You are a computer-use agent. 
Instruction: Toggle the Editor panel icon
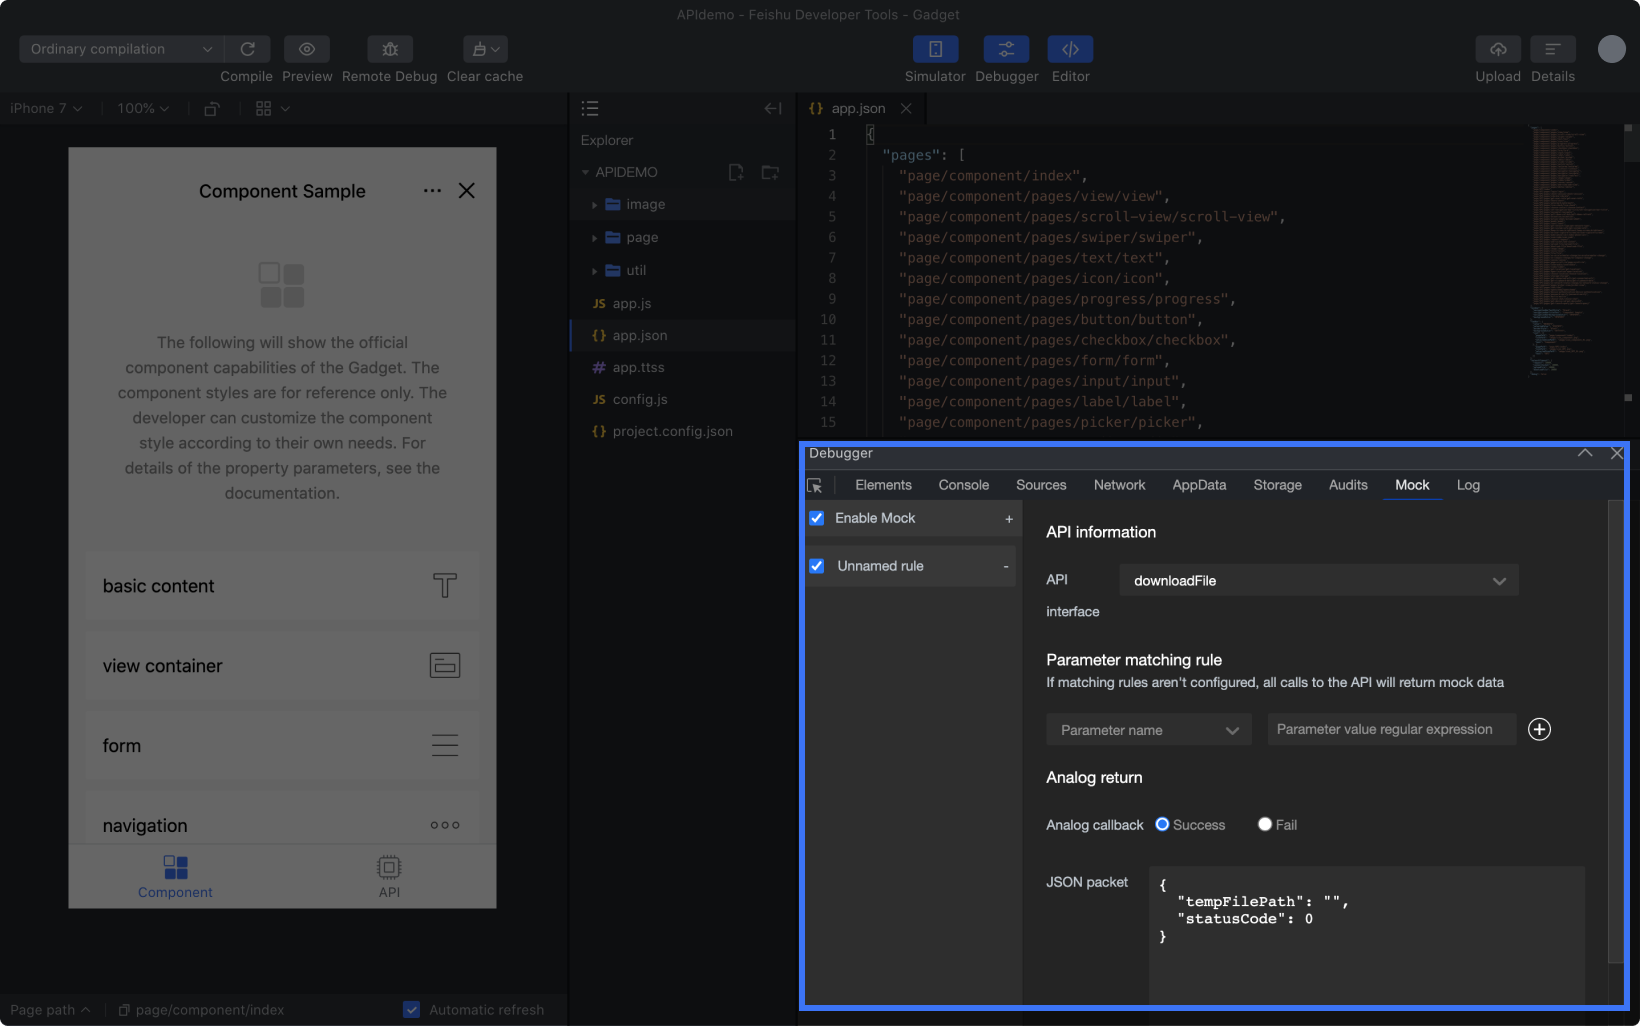pyautogui.click(x=1070, y=49)
